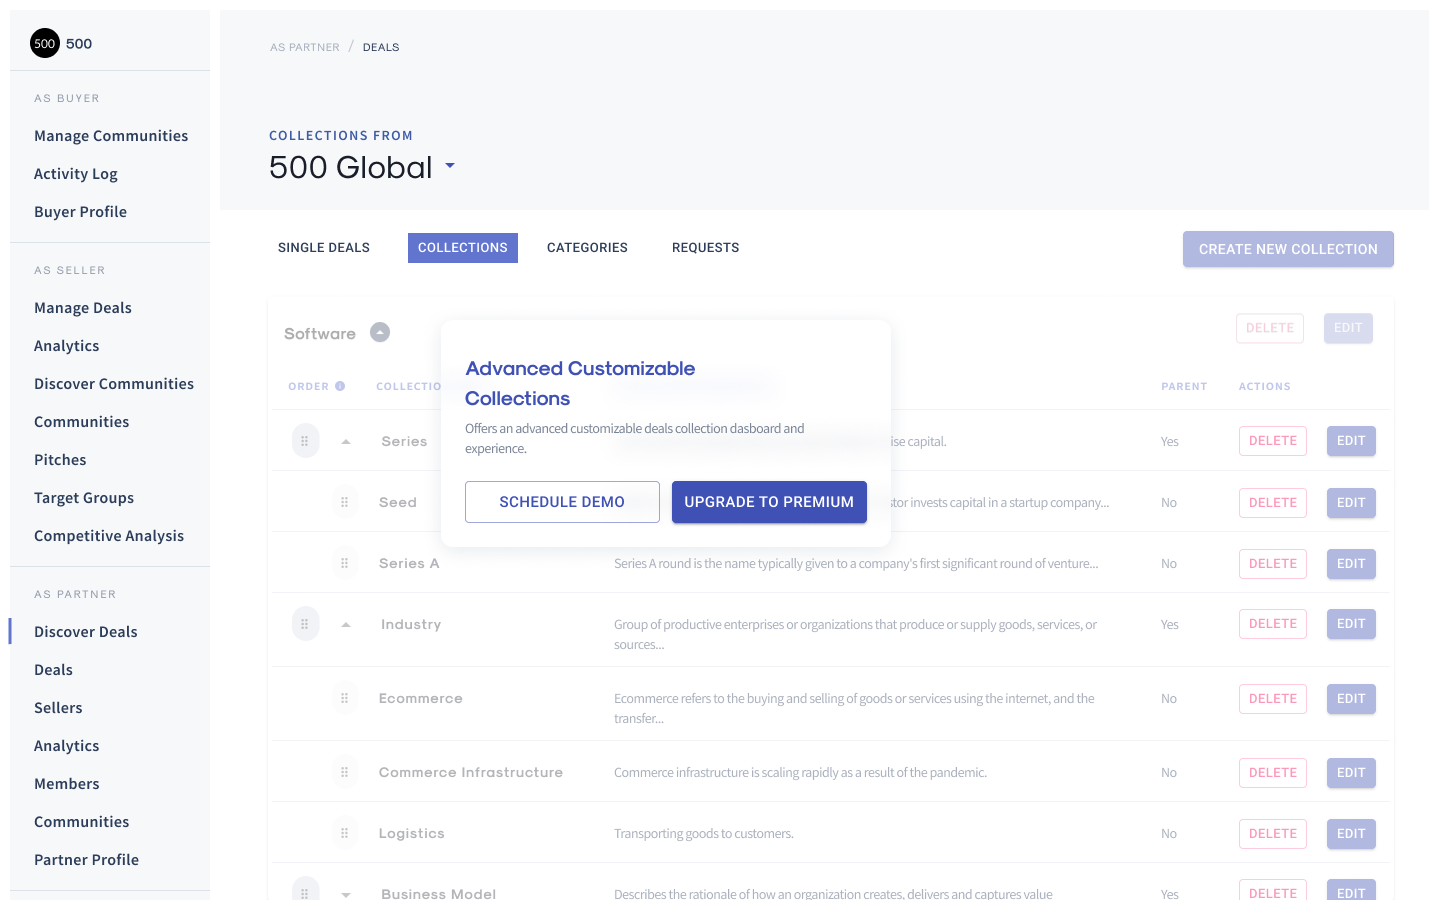The height and width of the screenshot is (900, 1440).
Task: Grab the drag handle for Series row
Action: 305,441
